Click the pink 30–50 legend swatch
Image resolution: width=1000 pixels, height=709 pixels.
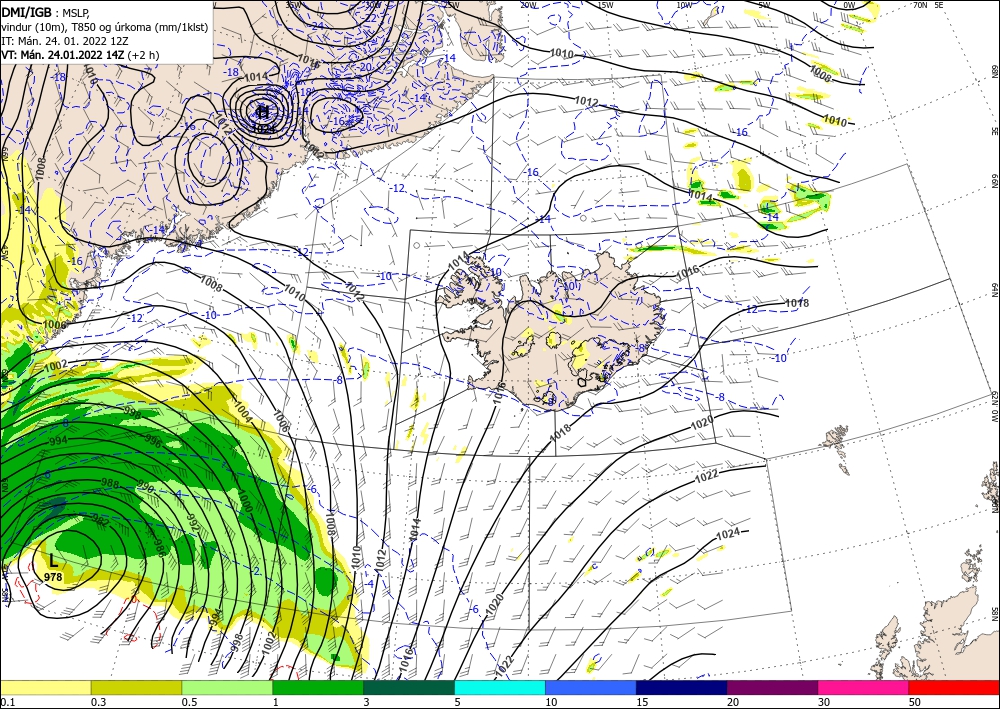tap(864, 687)
